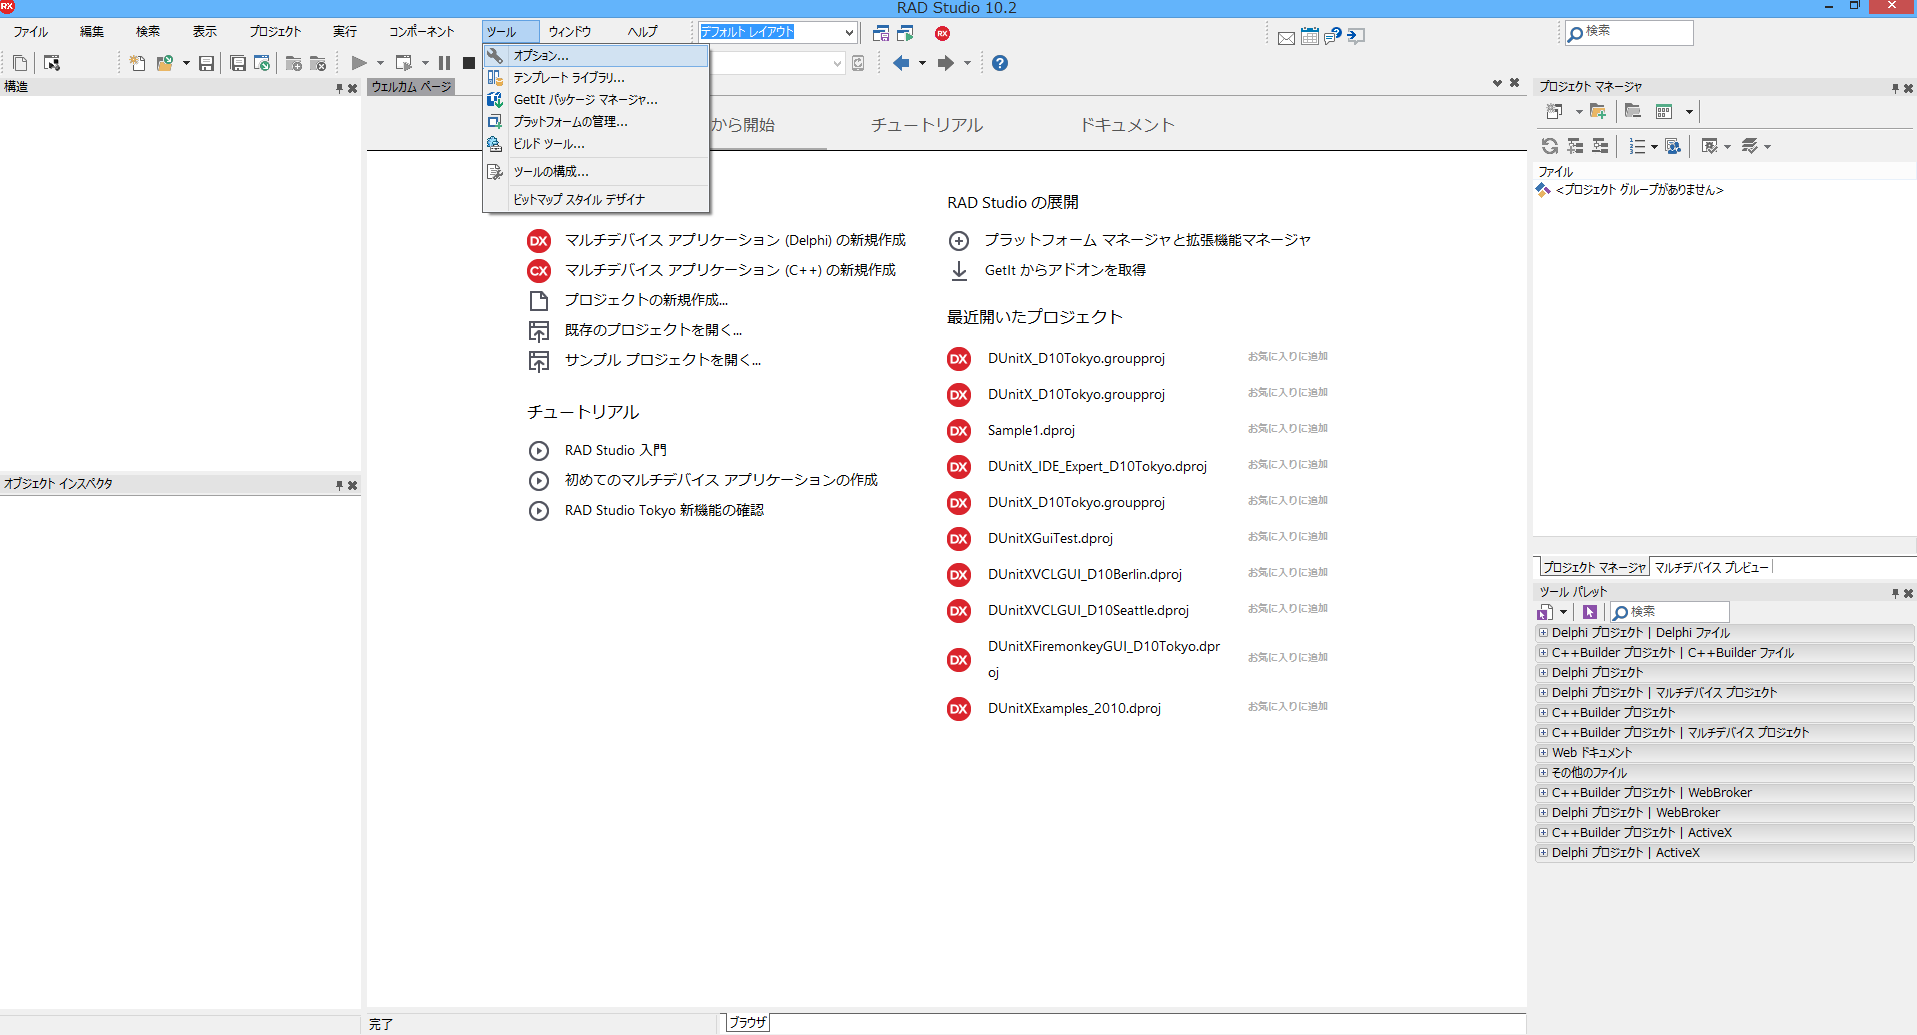Click the chat bubbles help icon in title area
1917x1035 pixels.
tap(1333, 36)
